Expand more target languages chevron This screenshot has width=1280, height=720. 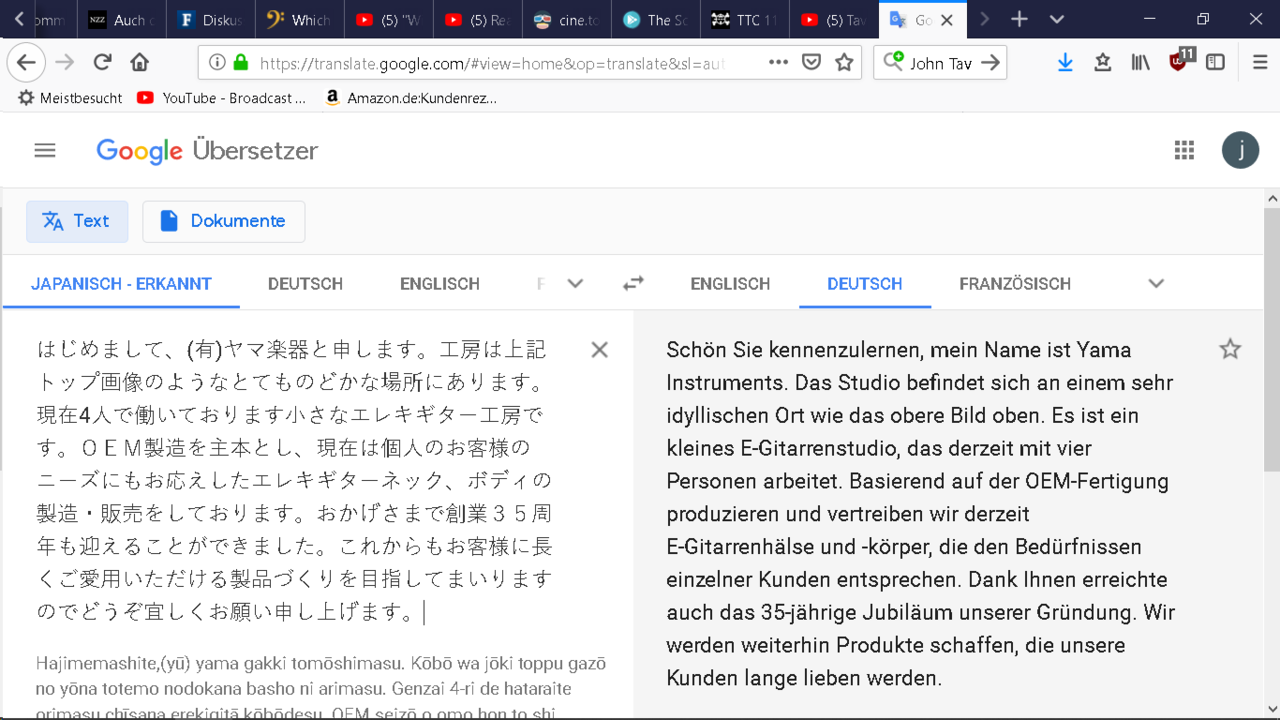[x=1156, y=283]
